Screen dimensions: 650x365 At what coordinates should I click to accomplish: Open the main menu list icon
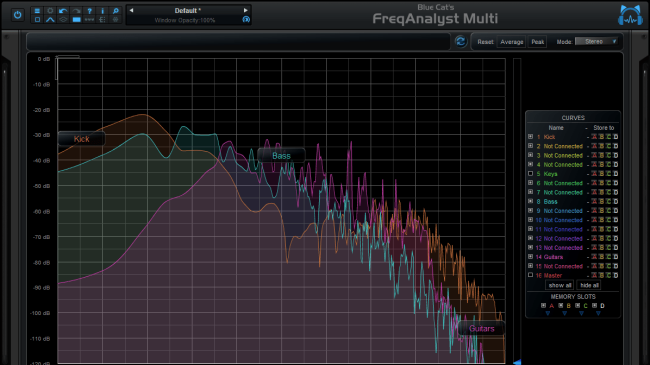point(37,11)
